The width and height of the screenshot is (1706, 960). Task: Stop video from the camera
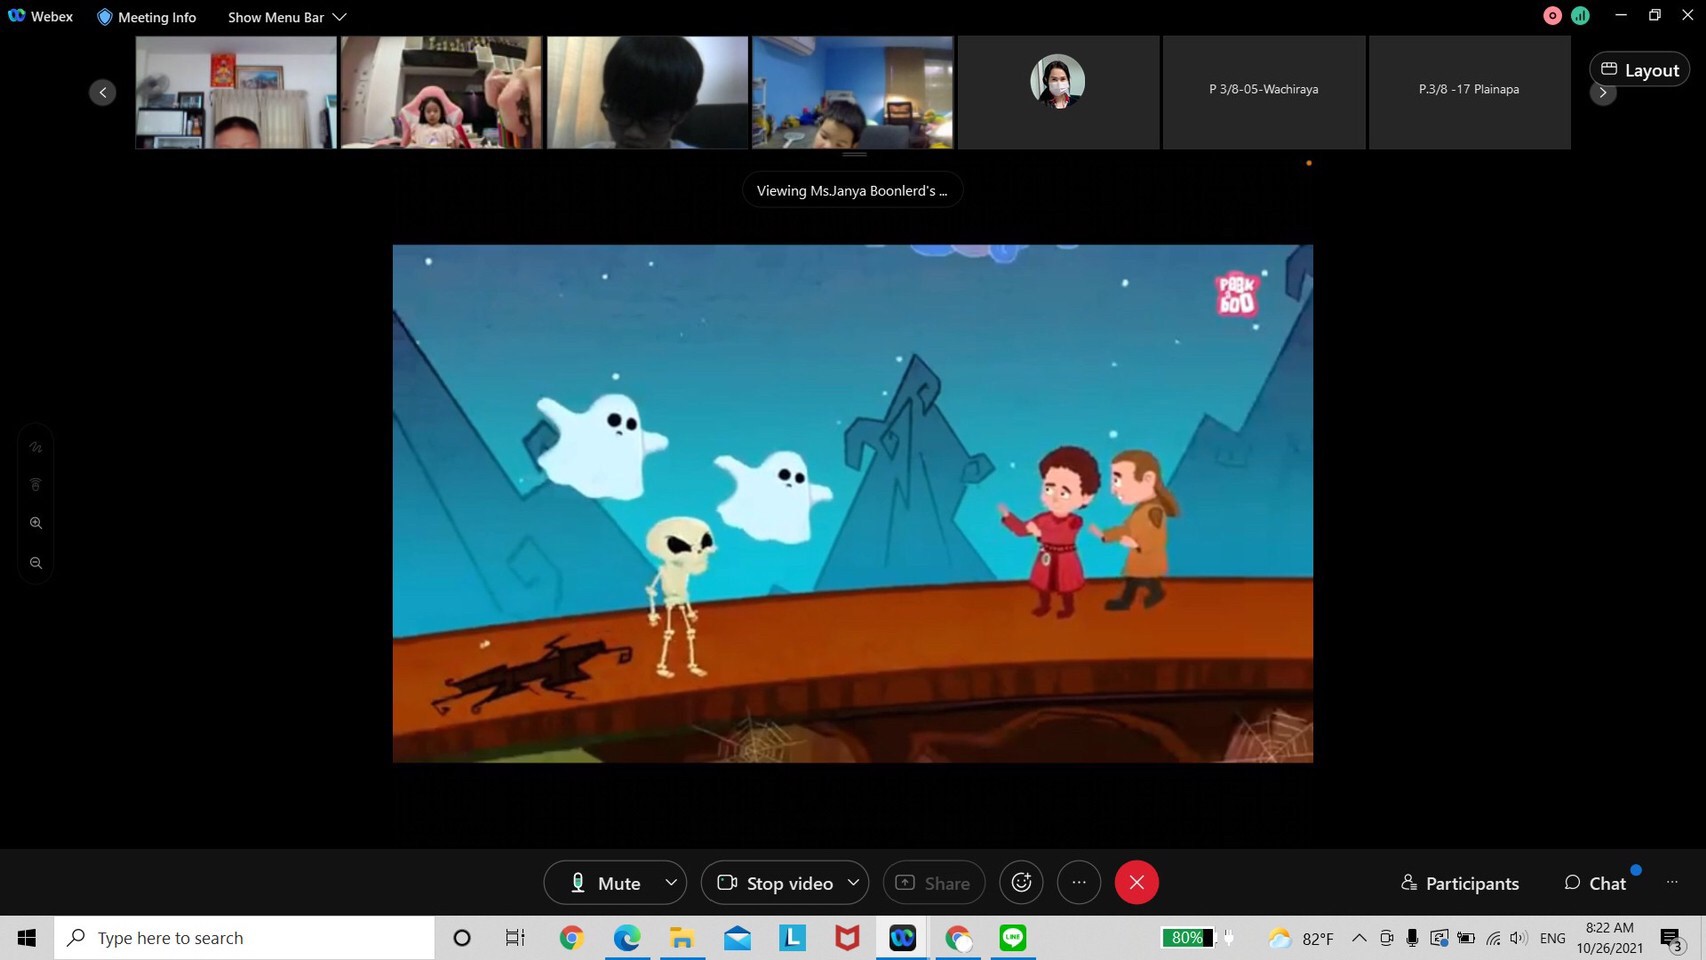point(775,882)
